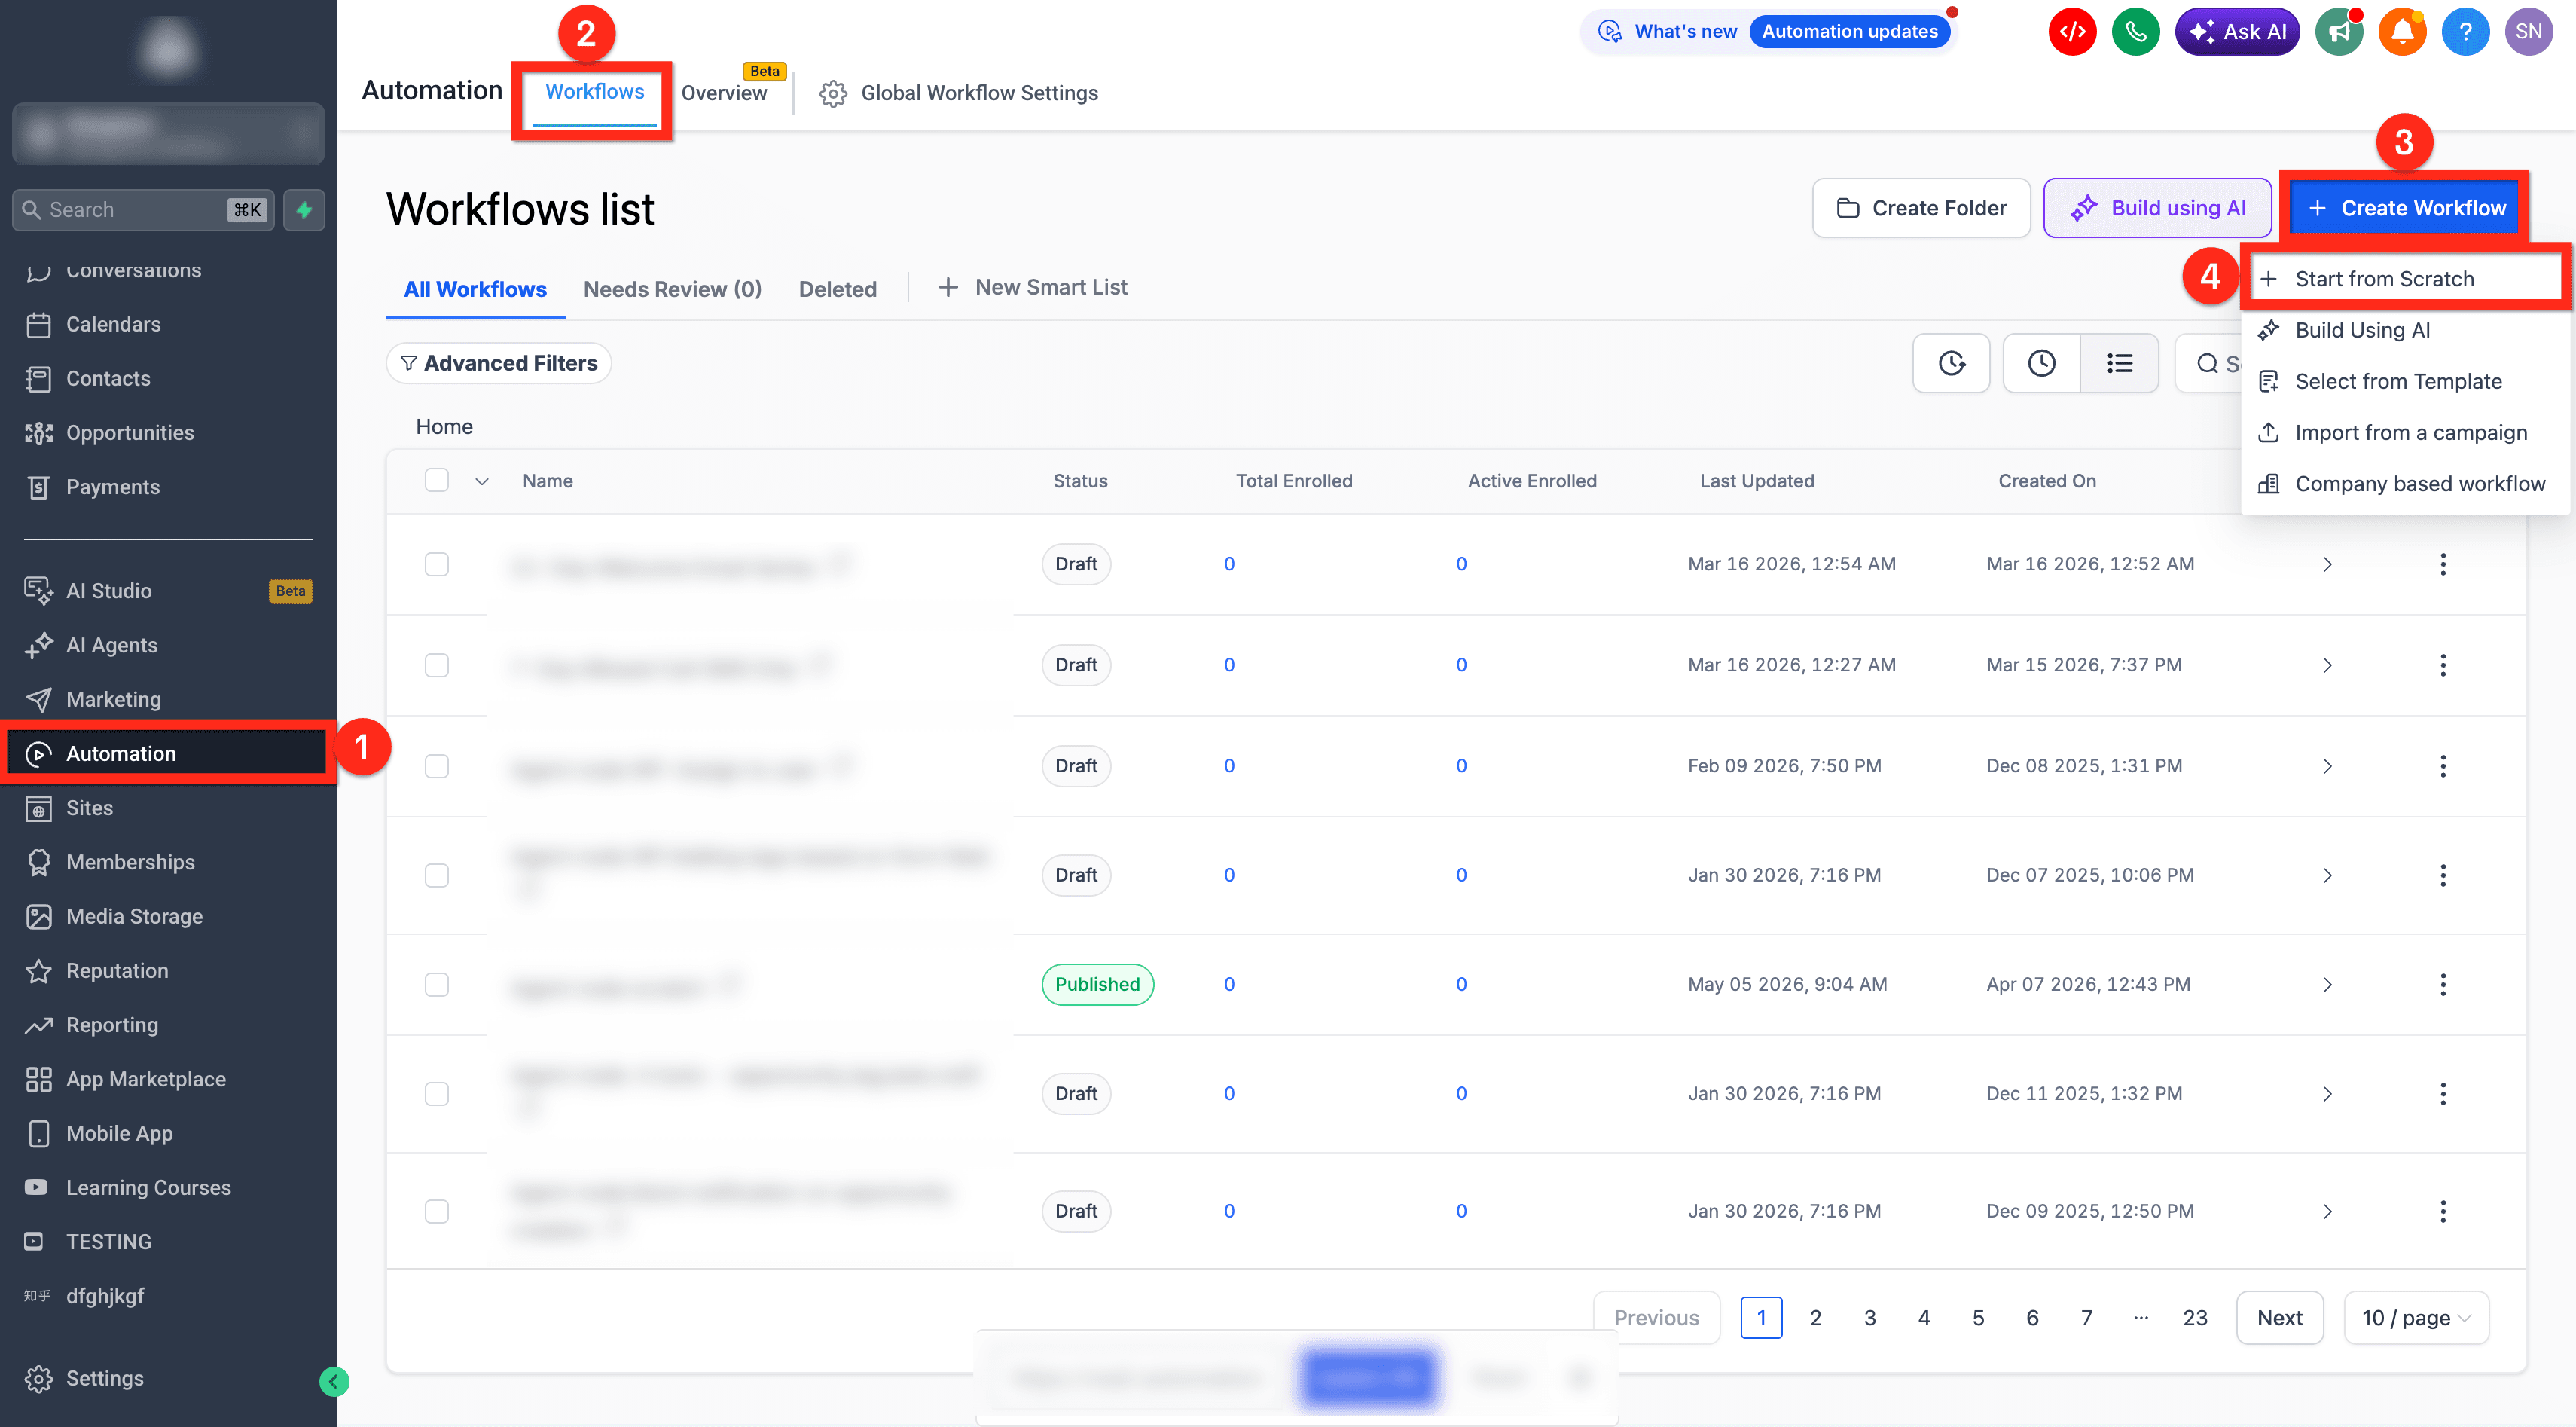Switch to the Deleted tab
The image size is (2576, 1427).
[837, 289]
